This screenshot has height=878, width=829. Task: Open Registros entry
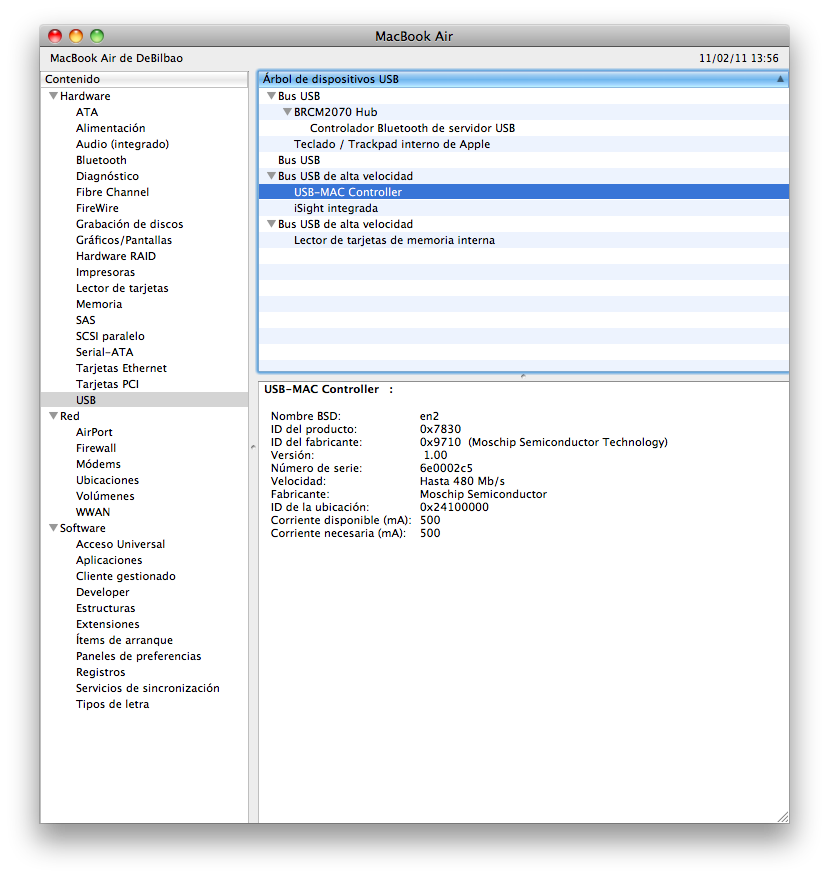(x=101, y=672)
